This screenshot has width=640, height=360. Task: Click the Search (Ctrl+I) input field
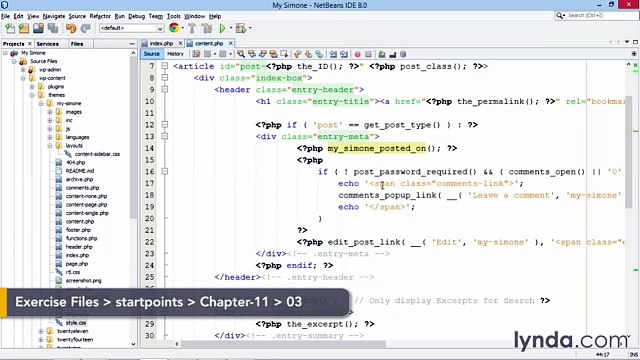[x=602, y=16]
